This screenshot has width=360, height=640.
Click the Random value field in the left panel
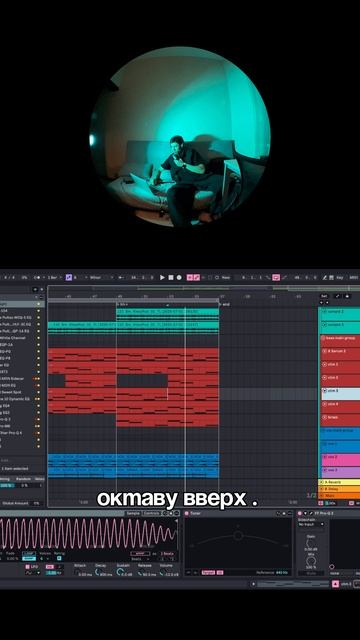(24, 485)
